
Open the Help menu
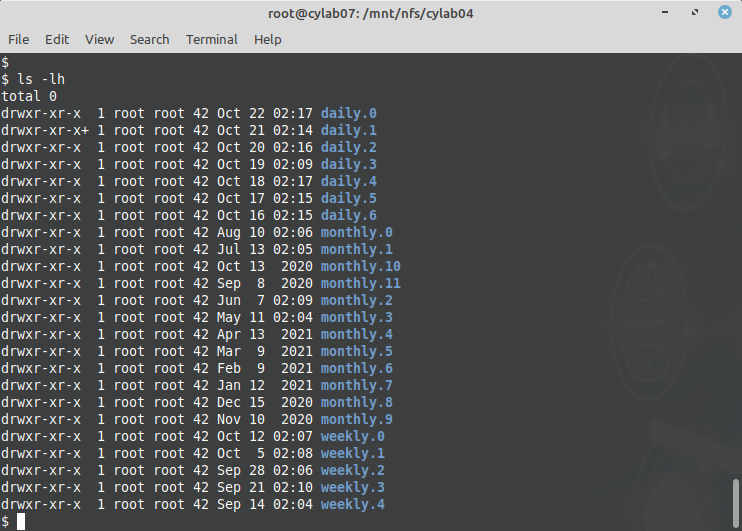(267, 39)
